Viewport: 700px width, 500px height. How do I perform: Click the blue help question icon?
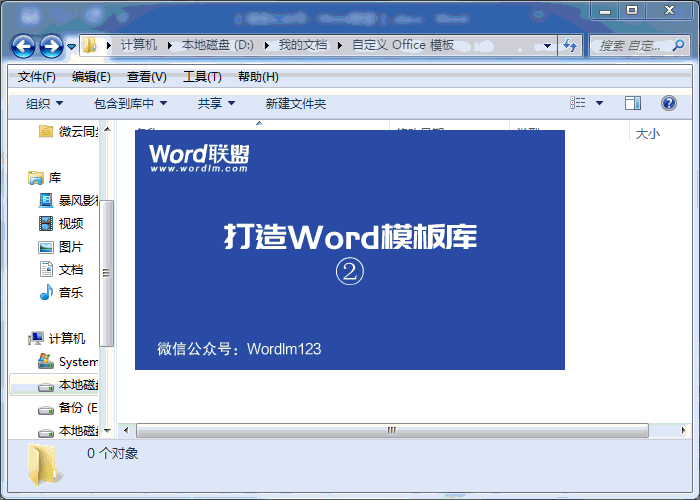668,103
